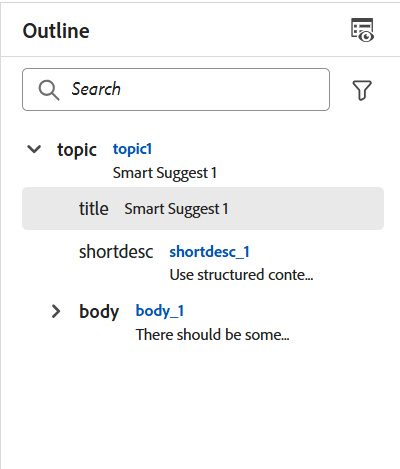Select the title element row
The width and height of the screenshot is (400, 469).
pyautogui.click(x=203, y=209)
